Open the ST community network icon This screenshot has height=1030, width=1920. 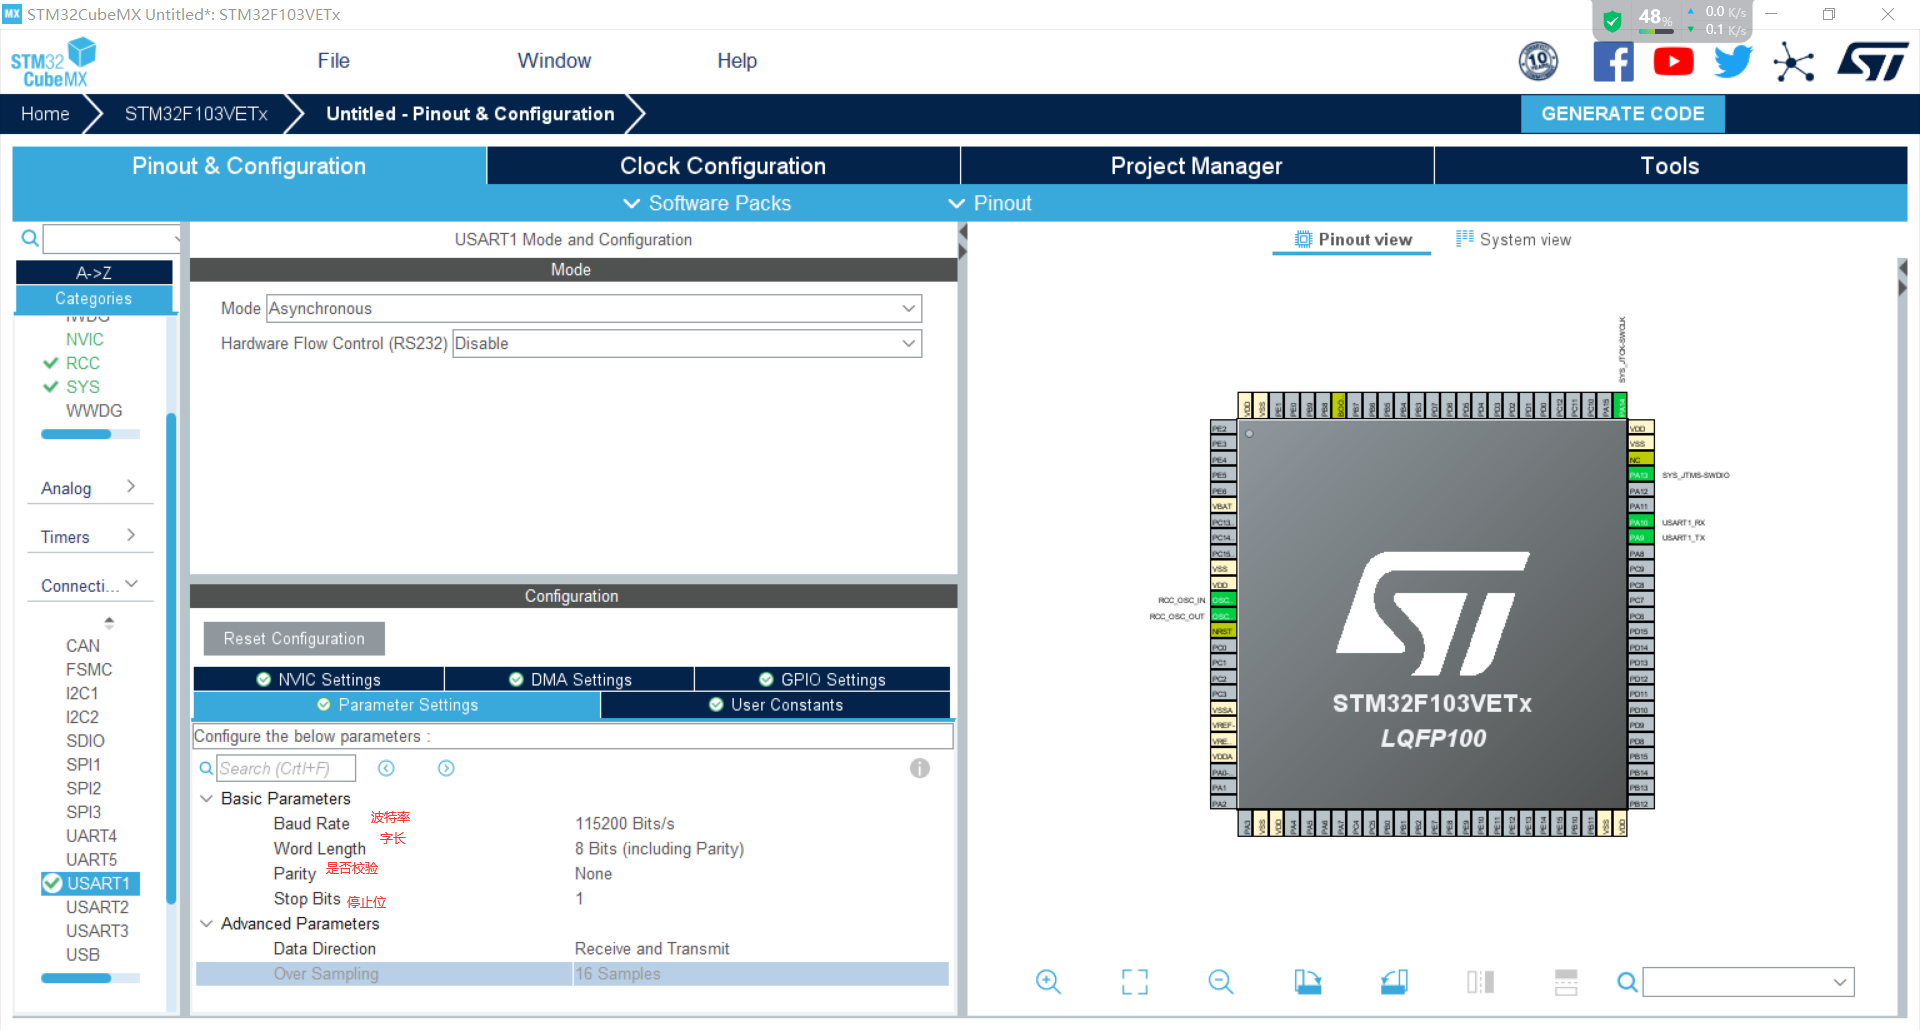(1793, 62)
